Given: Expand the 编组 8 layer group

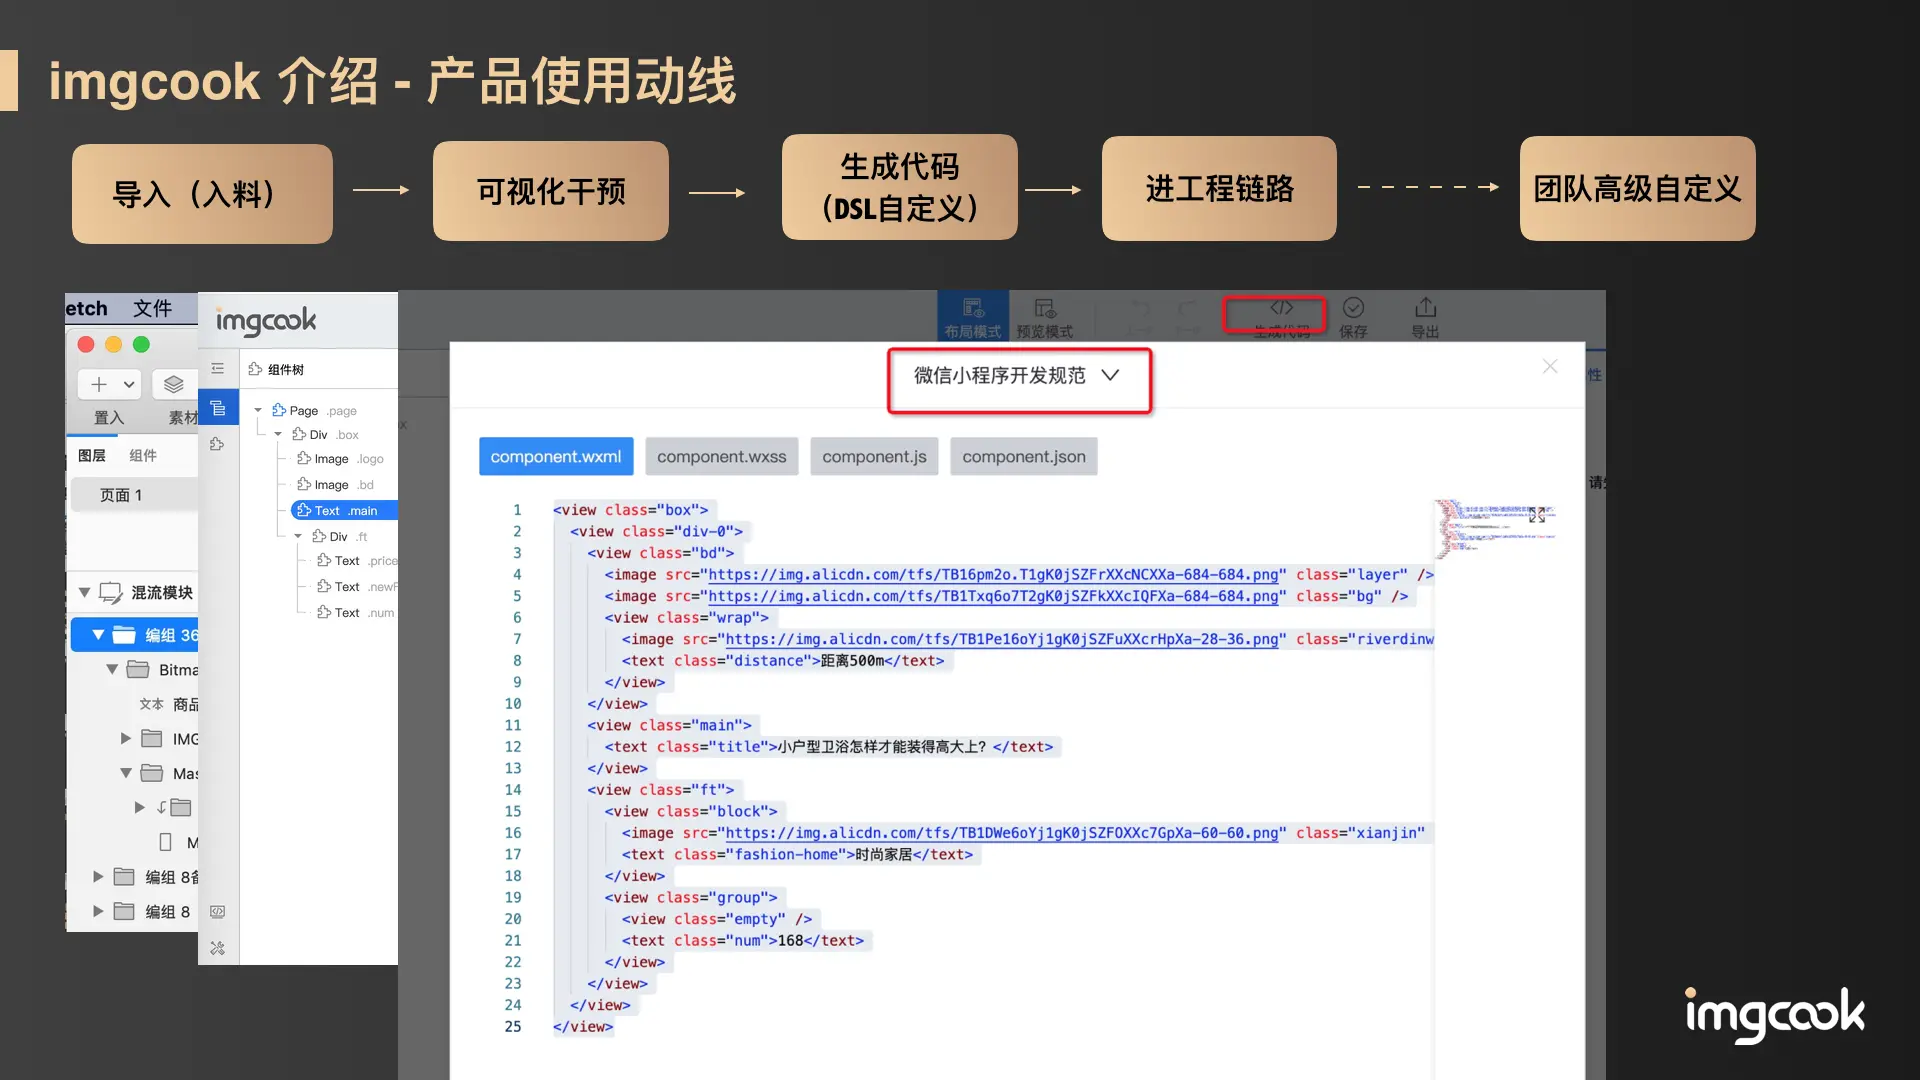Looking at the screenshot, I should [98, 912].
